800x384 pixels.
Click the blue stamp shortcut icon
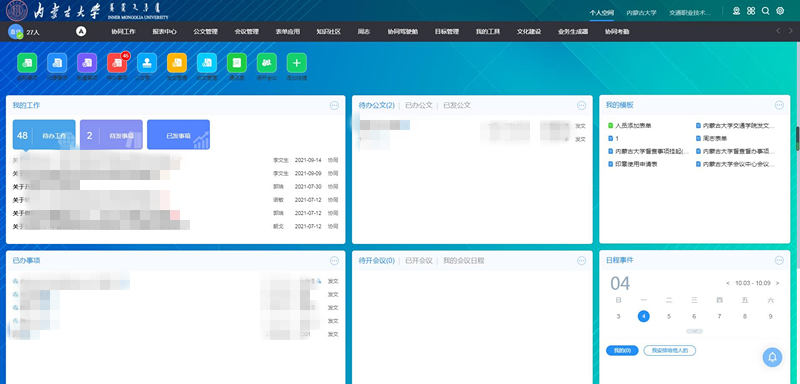147,63
